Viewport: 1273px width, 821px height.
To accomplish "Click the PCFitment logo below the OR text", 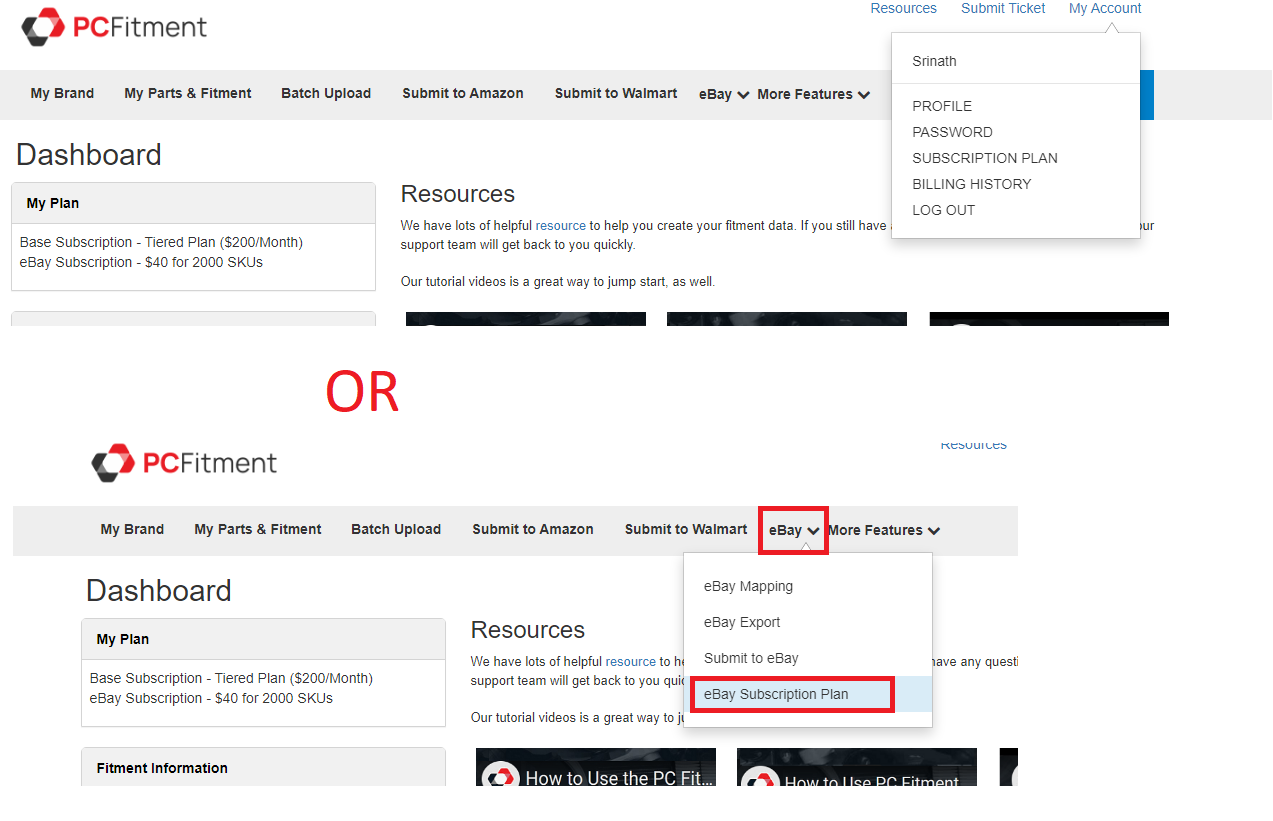I will (x=184, y=463).
